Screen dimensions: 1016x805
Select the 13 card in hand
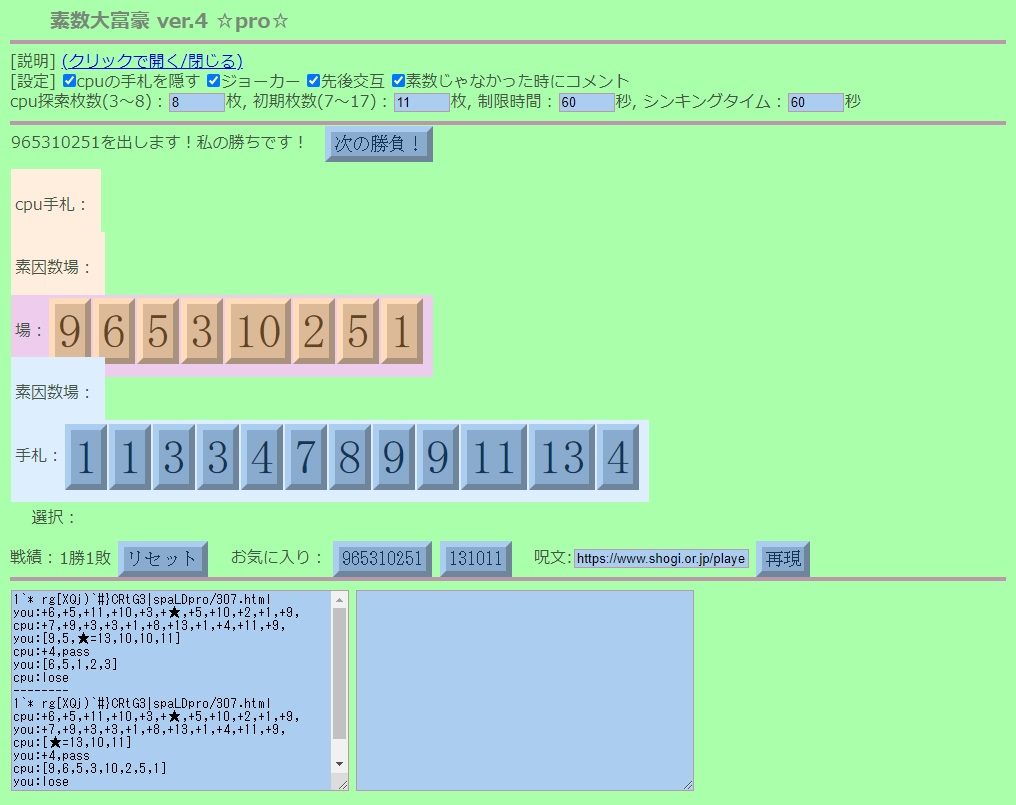(x=562, y=457)
